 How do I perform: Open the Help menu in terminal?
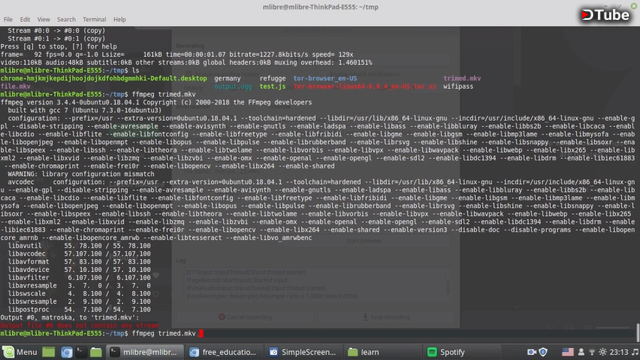(x=120, y=19)
